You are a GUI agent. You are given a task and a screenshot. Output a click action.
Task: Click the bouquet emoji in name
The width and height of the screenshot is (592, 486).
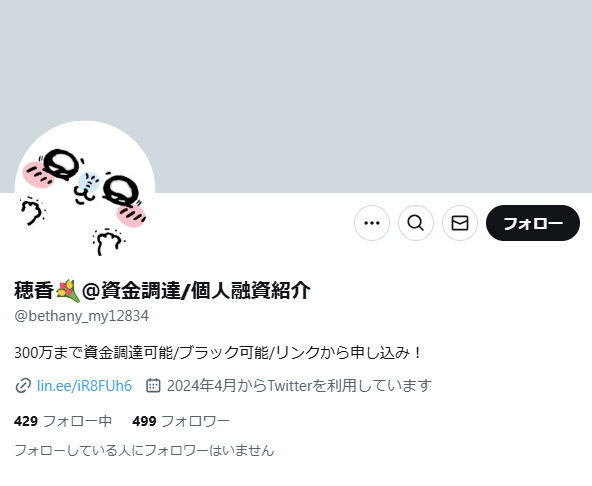68,291
